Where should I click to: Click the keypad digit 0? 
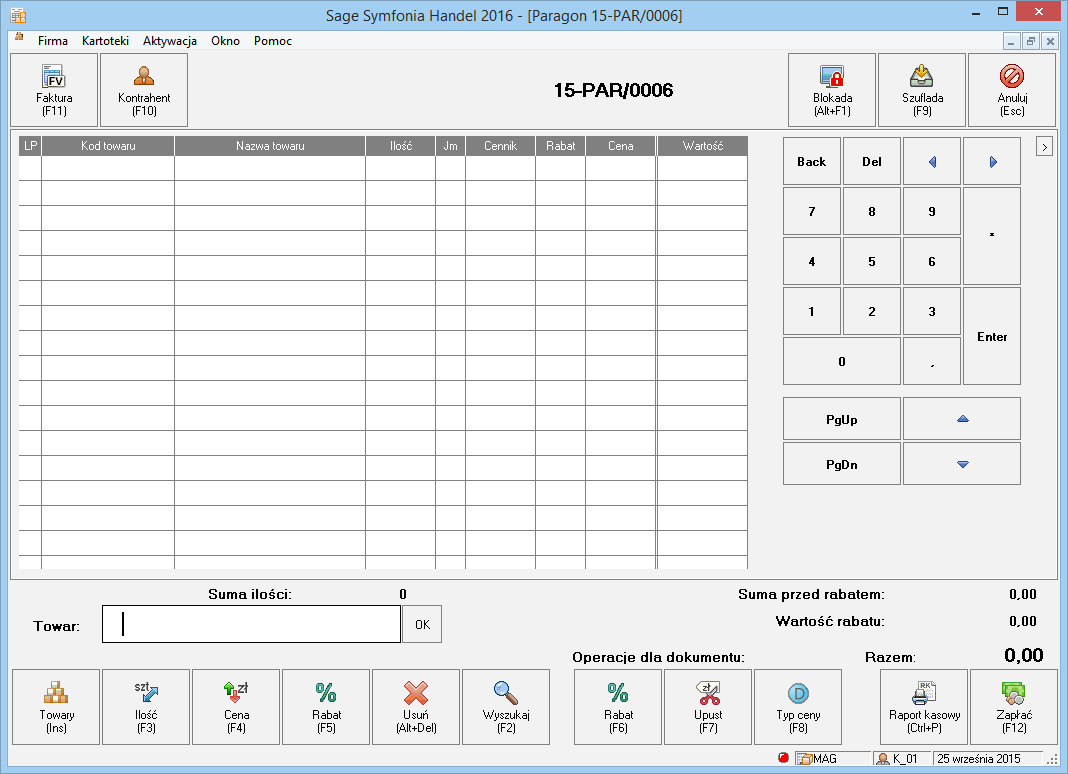coord(842,361)
